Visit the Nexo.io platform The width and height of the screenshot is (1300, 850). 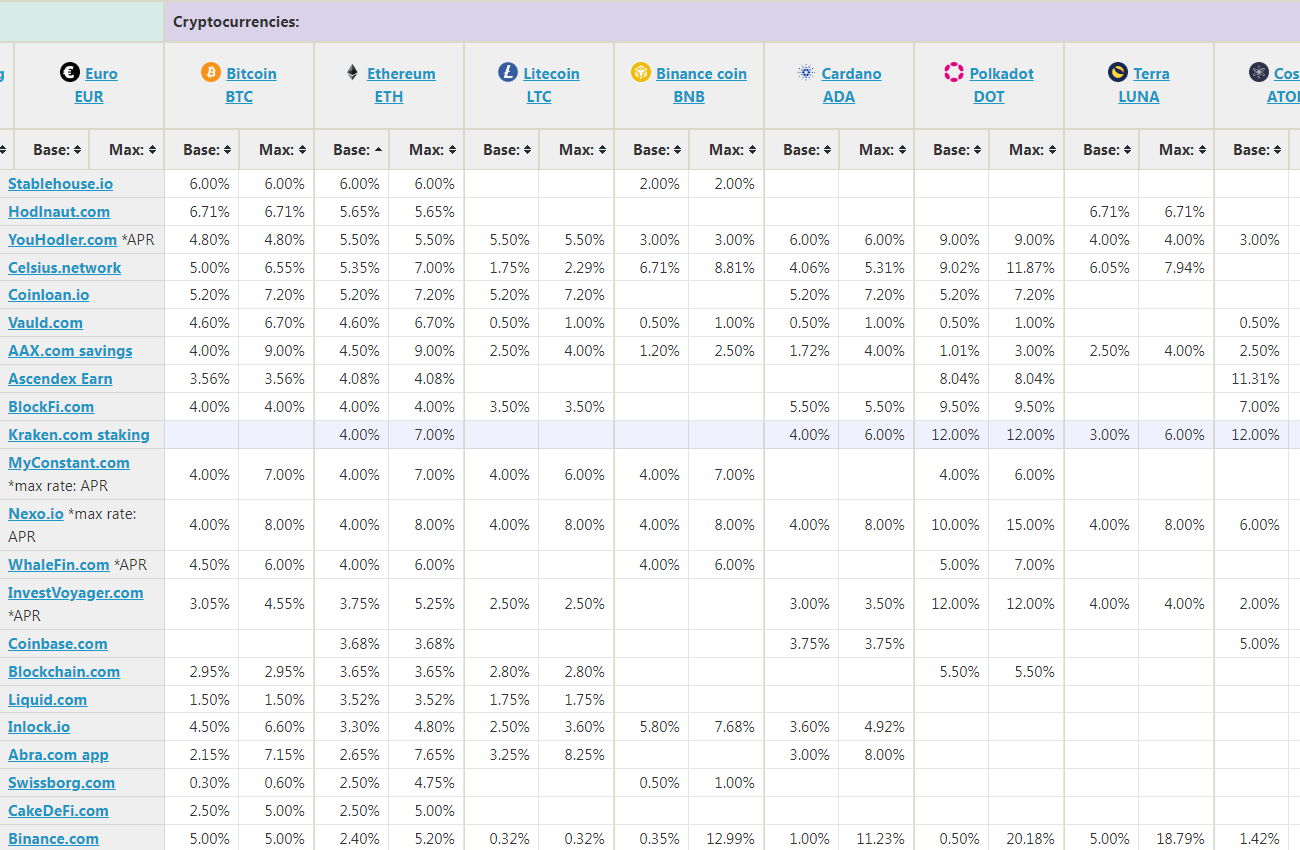coord(36,512)
